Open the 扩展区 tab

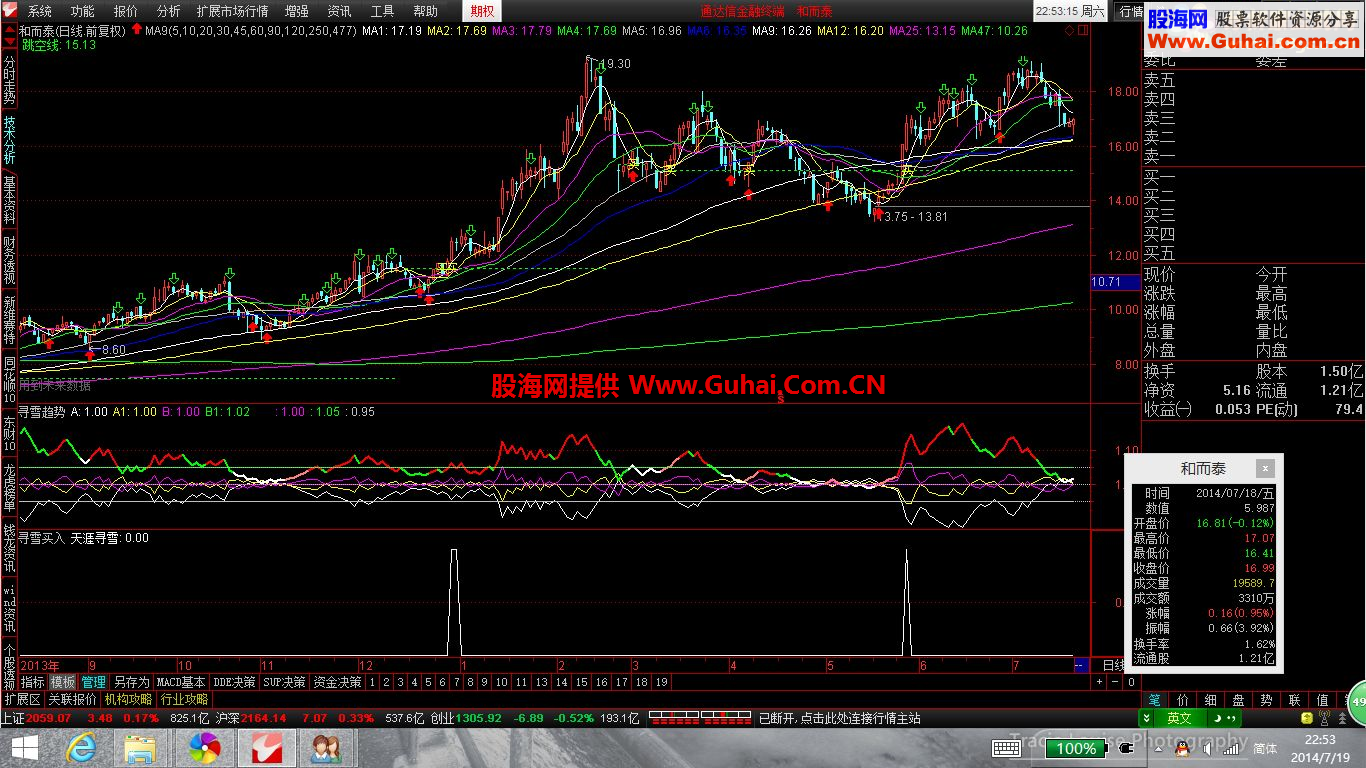[22, 699]
